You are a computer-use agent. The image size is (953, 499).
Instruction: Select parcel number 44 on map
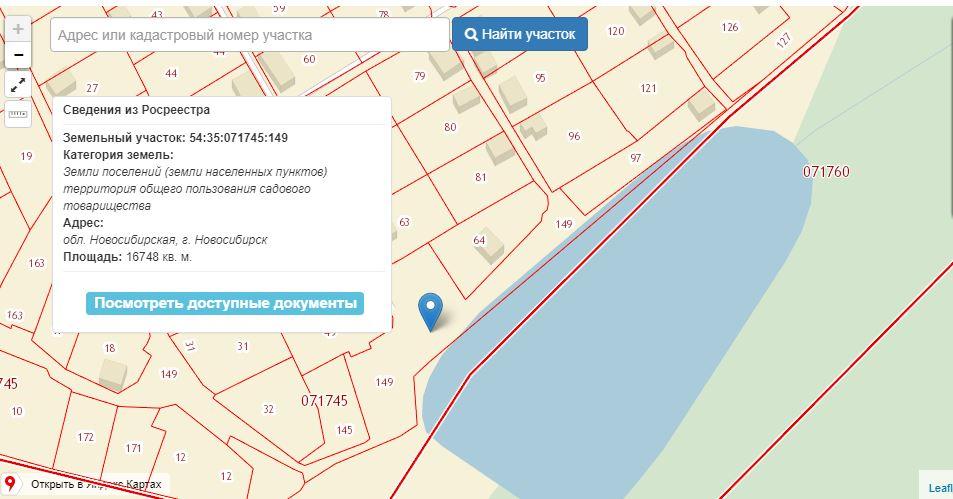pyautogui.click(x=171, y=74)
